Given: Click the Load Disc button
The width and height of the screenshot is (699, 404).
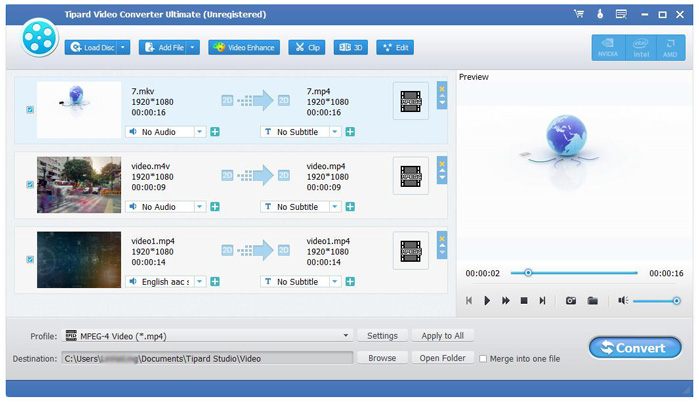Looking at the screenshot, I should 92,48.
